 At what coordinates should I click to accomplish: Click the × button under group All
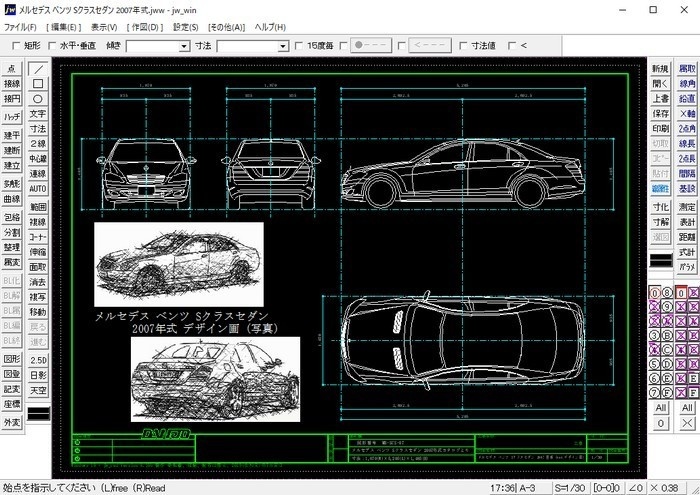pyautogui.click(x=687, y=424)
